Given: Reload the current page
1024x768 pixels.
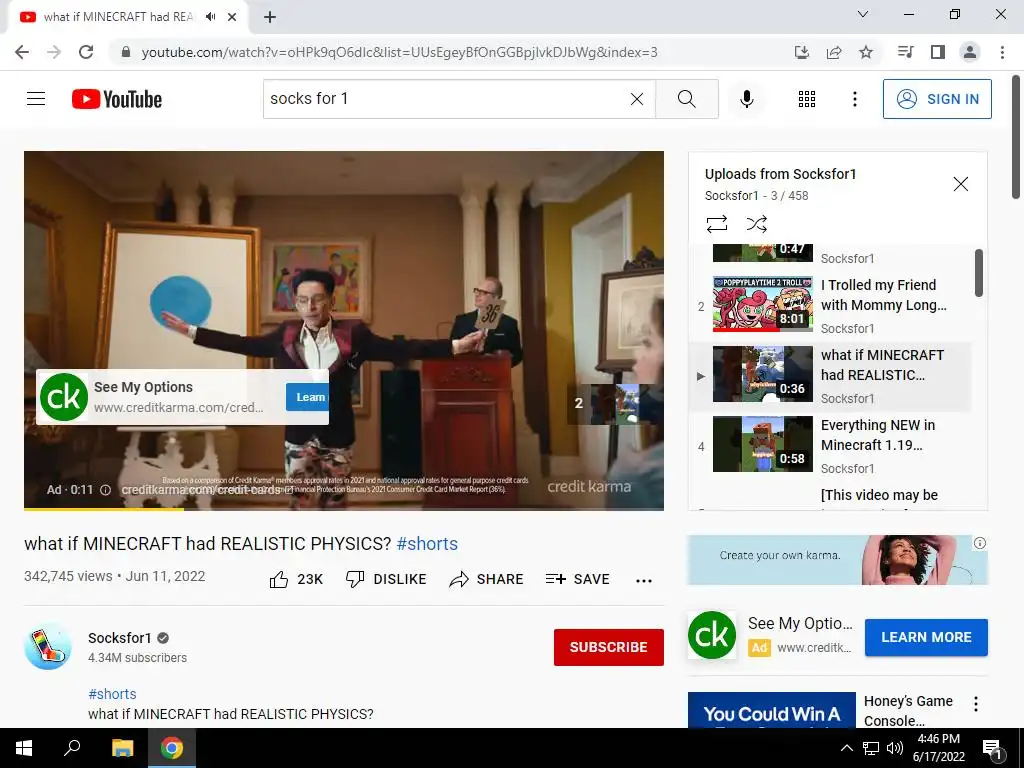Looking at the screenshot, I should [86, 52].
